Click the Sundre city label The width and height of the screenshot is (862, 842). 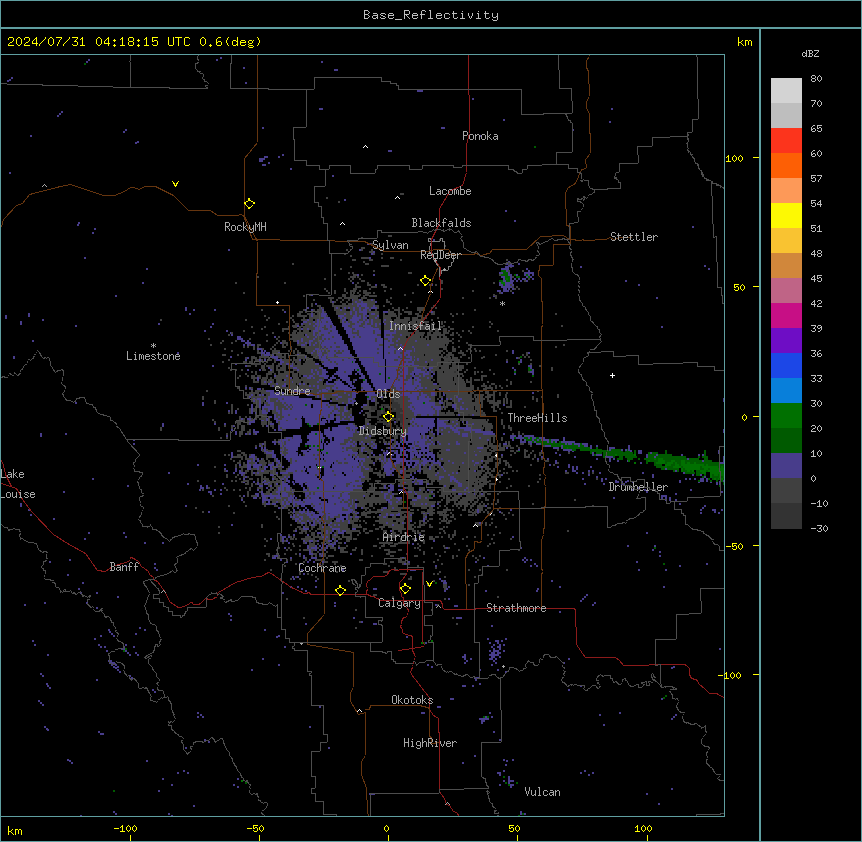pos(292,391)
